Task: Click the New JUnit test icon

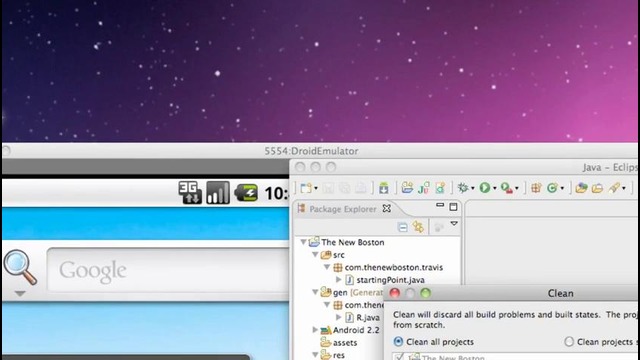Action: [424, 188]
